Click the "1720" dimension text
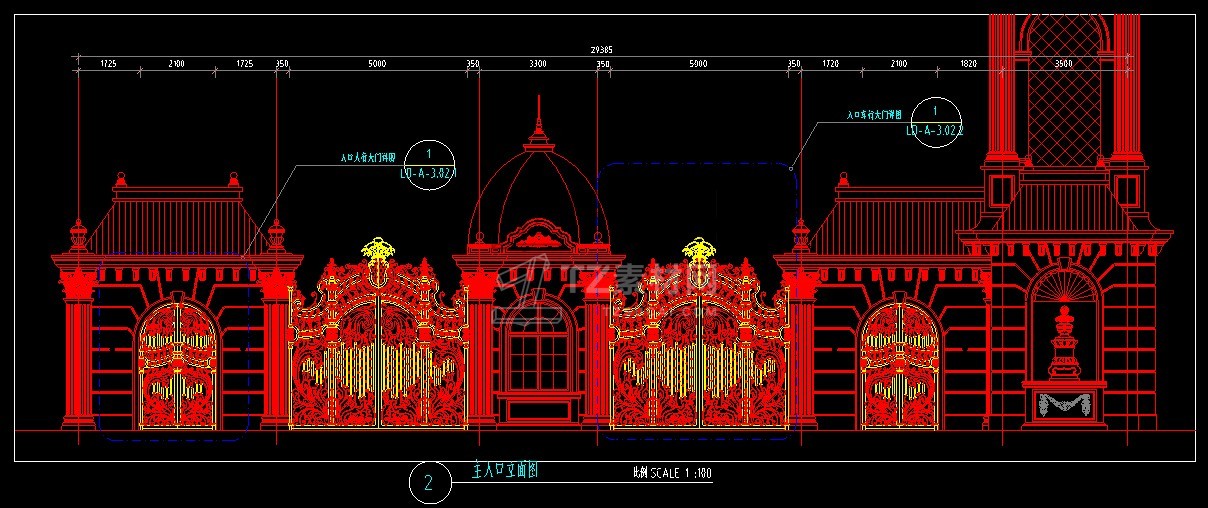Viewport: 1208px width, 508px height. point(830,64)
